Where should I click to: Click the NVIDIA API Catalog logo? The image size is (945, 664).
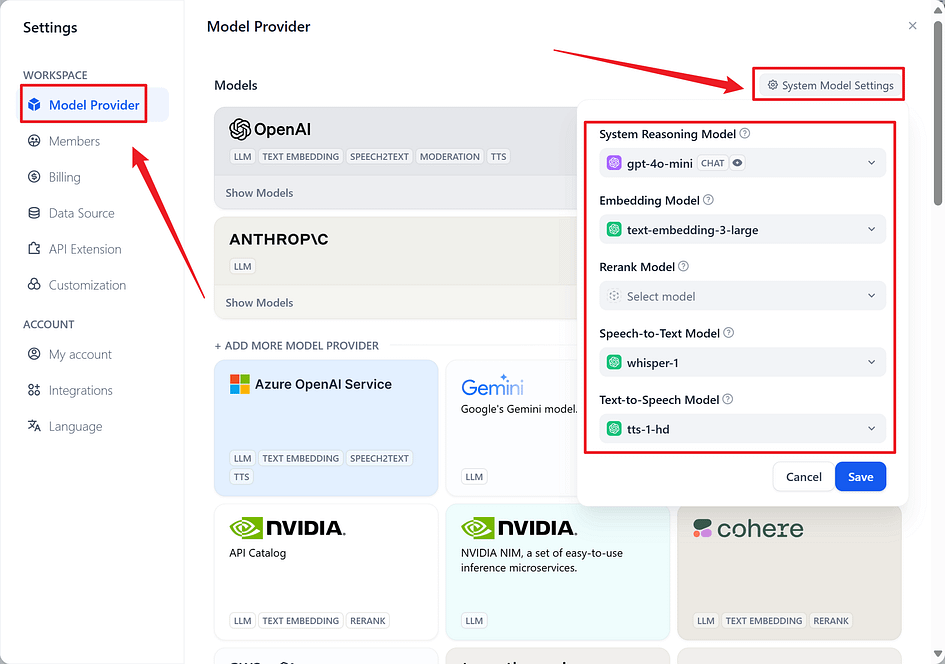point(287,528)
